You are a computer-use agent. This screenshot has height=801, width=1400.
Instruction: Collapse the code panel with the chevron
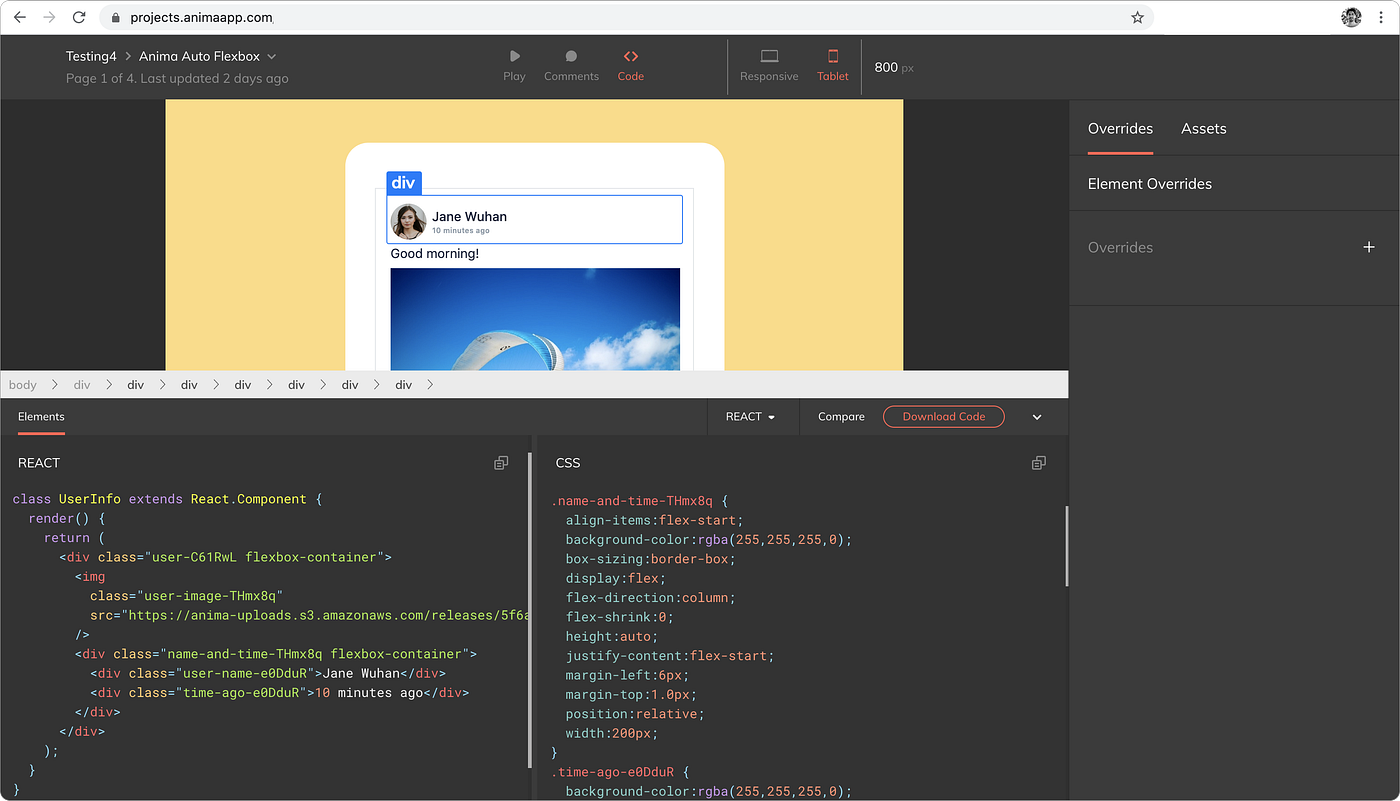pos(1037,417)
